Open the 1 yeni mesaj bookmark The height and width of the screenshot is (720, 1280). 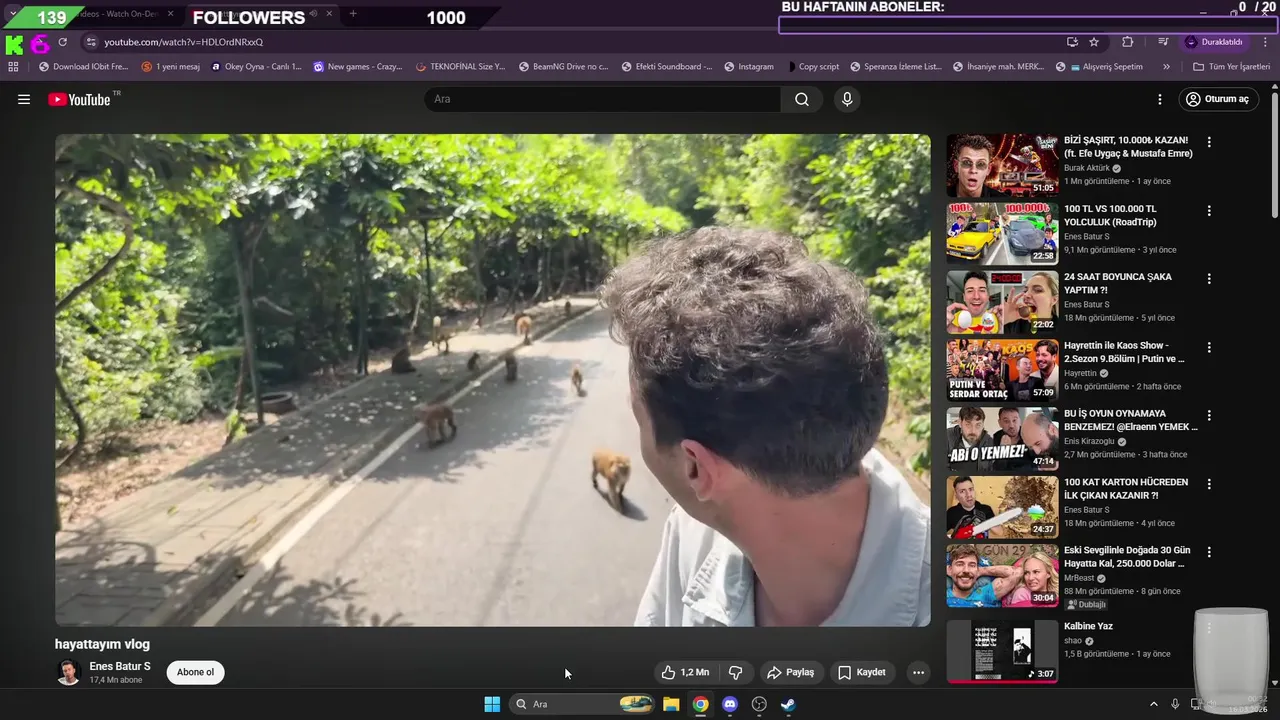pyautogui.click(x=171, y=67)
